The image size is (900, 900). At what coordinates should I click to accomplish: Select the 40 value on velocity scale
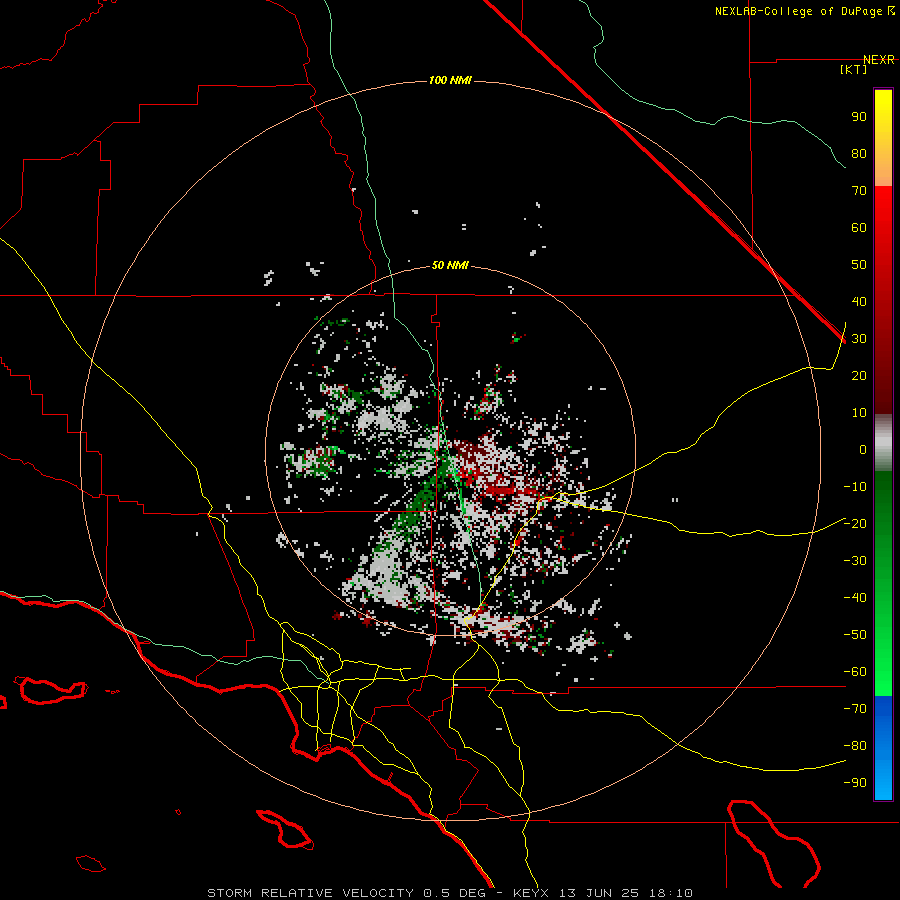click(859, 302)
